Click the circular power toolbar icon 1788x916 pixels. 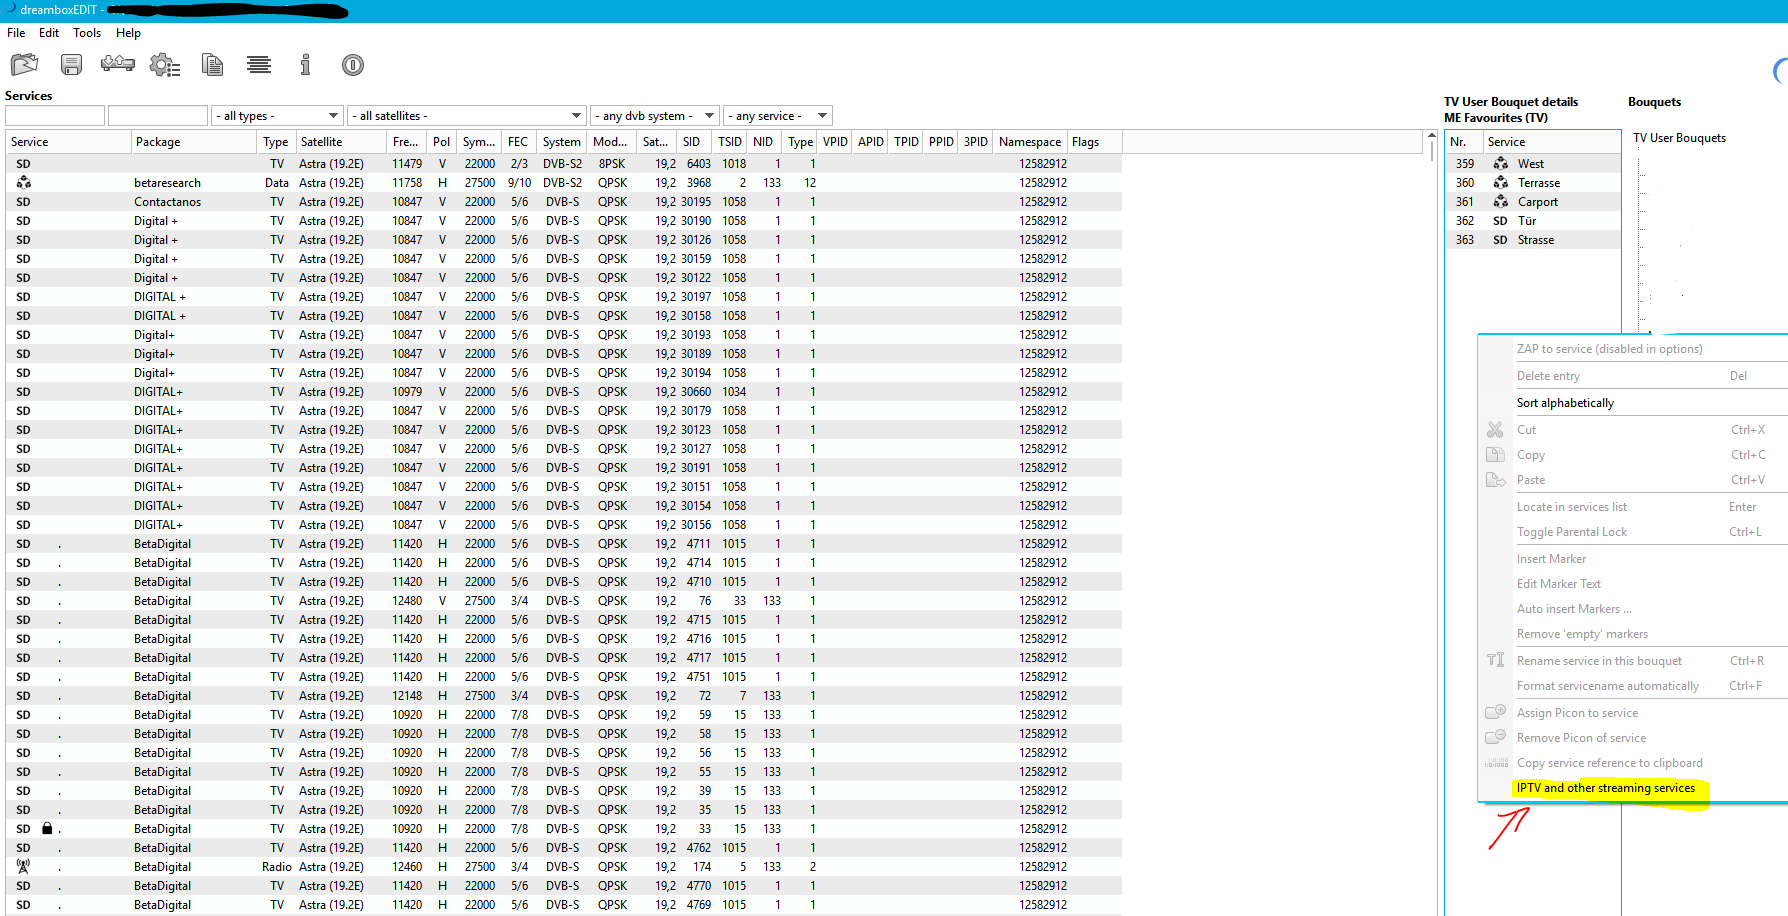click(352, 65)
